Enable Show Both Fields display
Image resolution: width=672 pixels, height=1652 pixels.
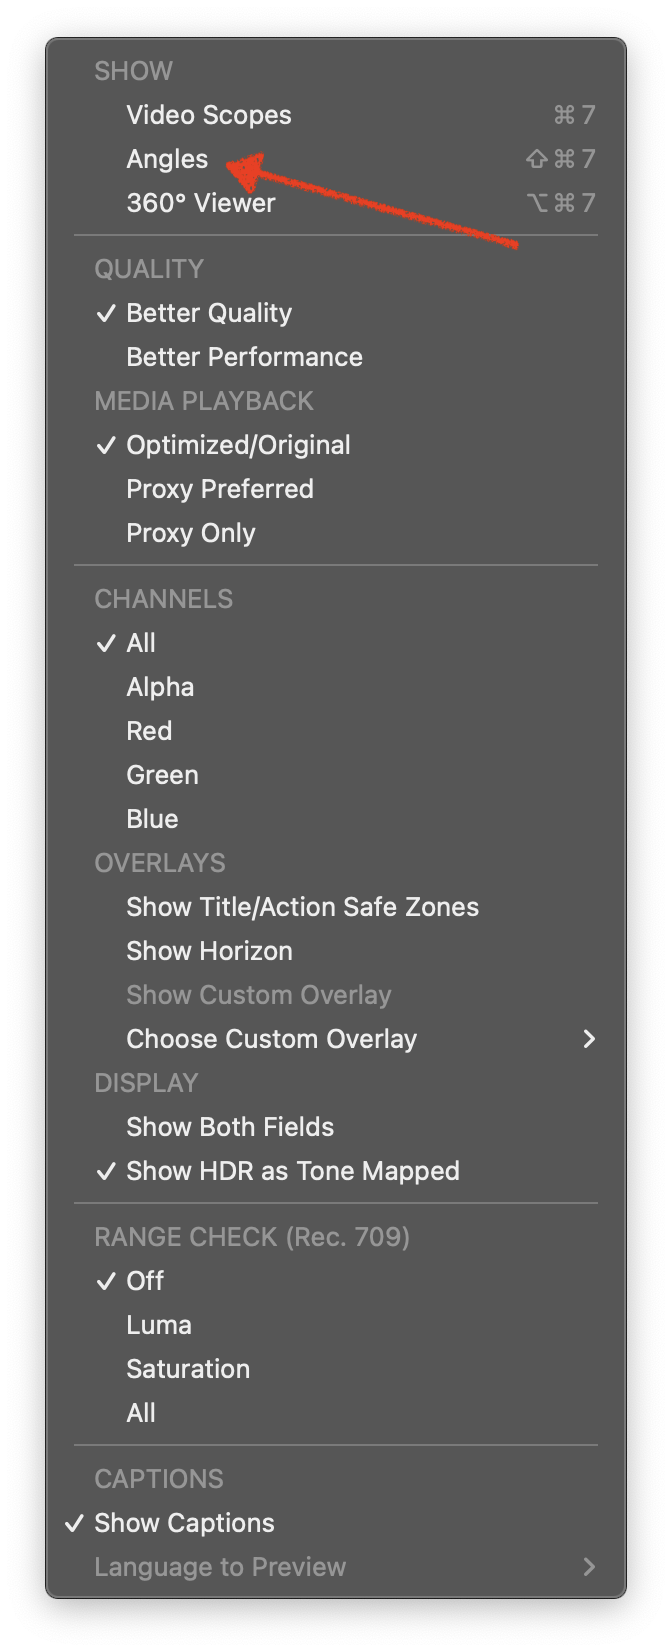click(336, 1127)
